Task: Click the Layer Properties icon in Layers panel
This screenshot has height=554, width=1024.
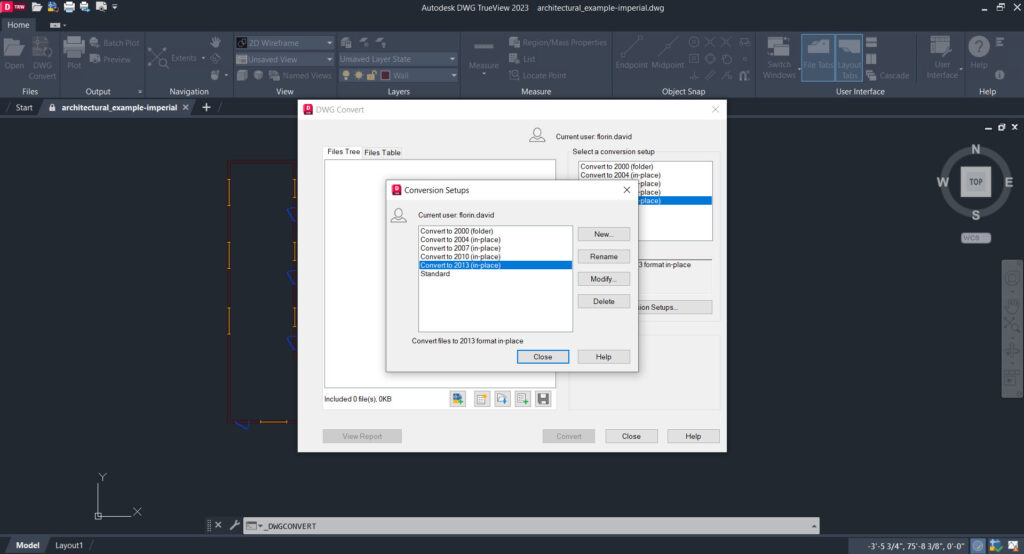Action: [x=346, y=42]
